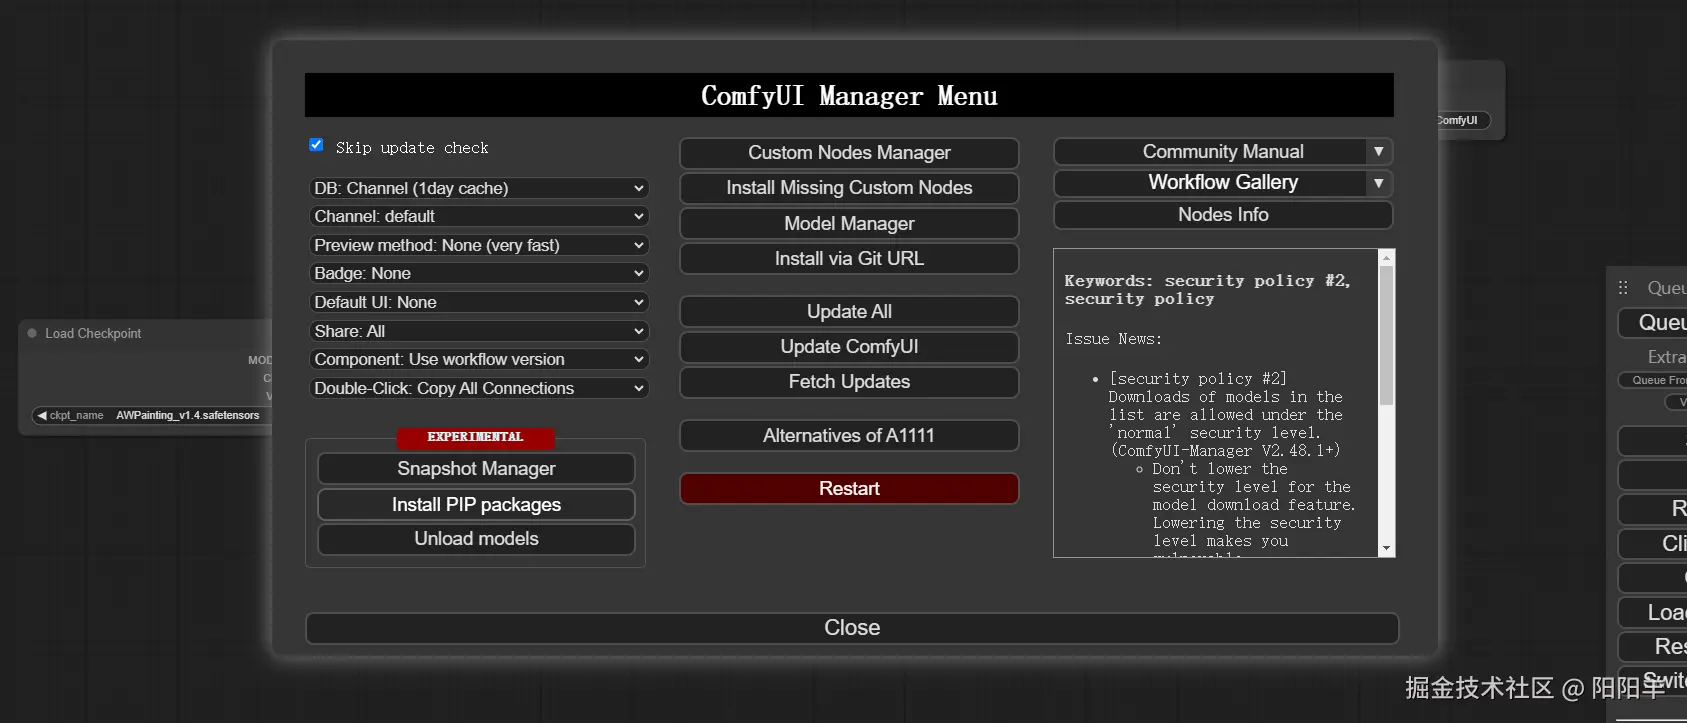
Task: Expand the Workflow Gallery arrow
Action: (x=1379, y=183)
